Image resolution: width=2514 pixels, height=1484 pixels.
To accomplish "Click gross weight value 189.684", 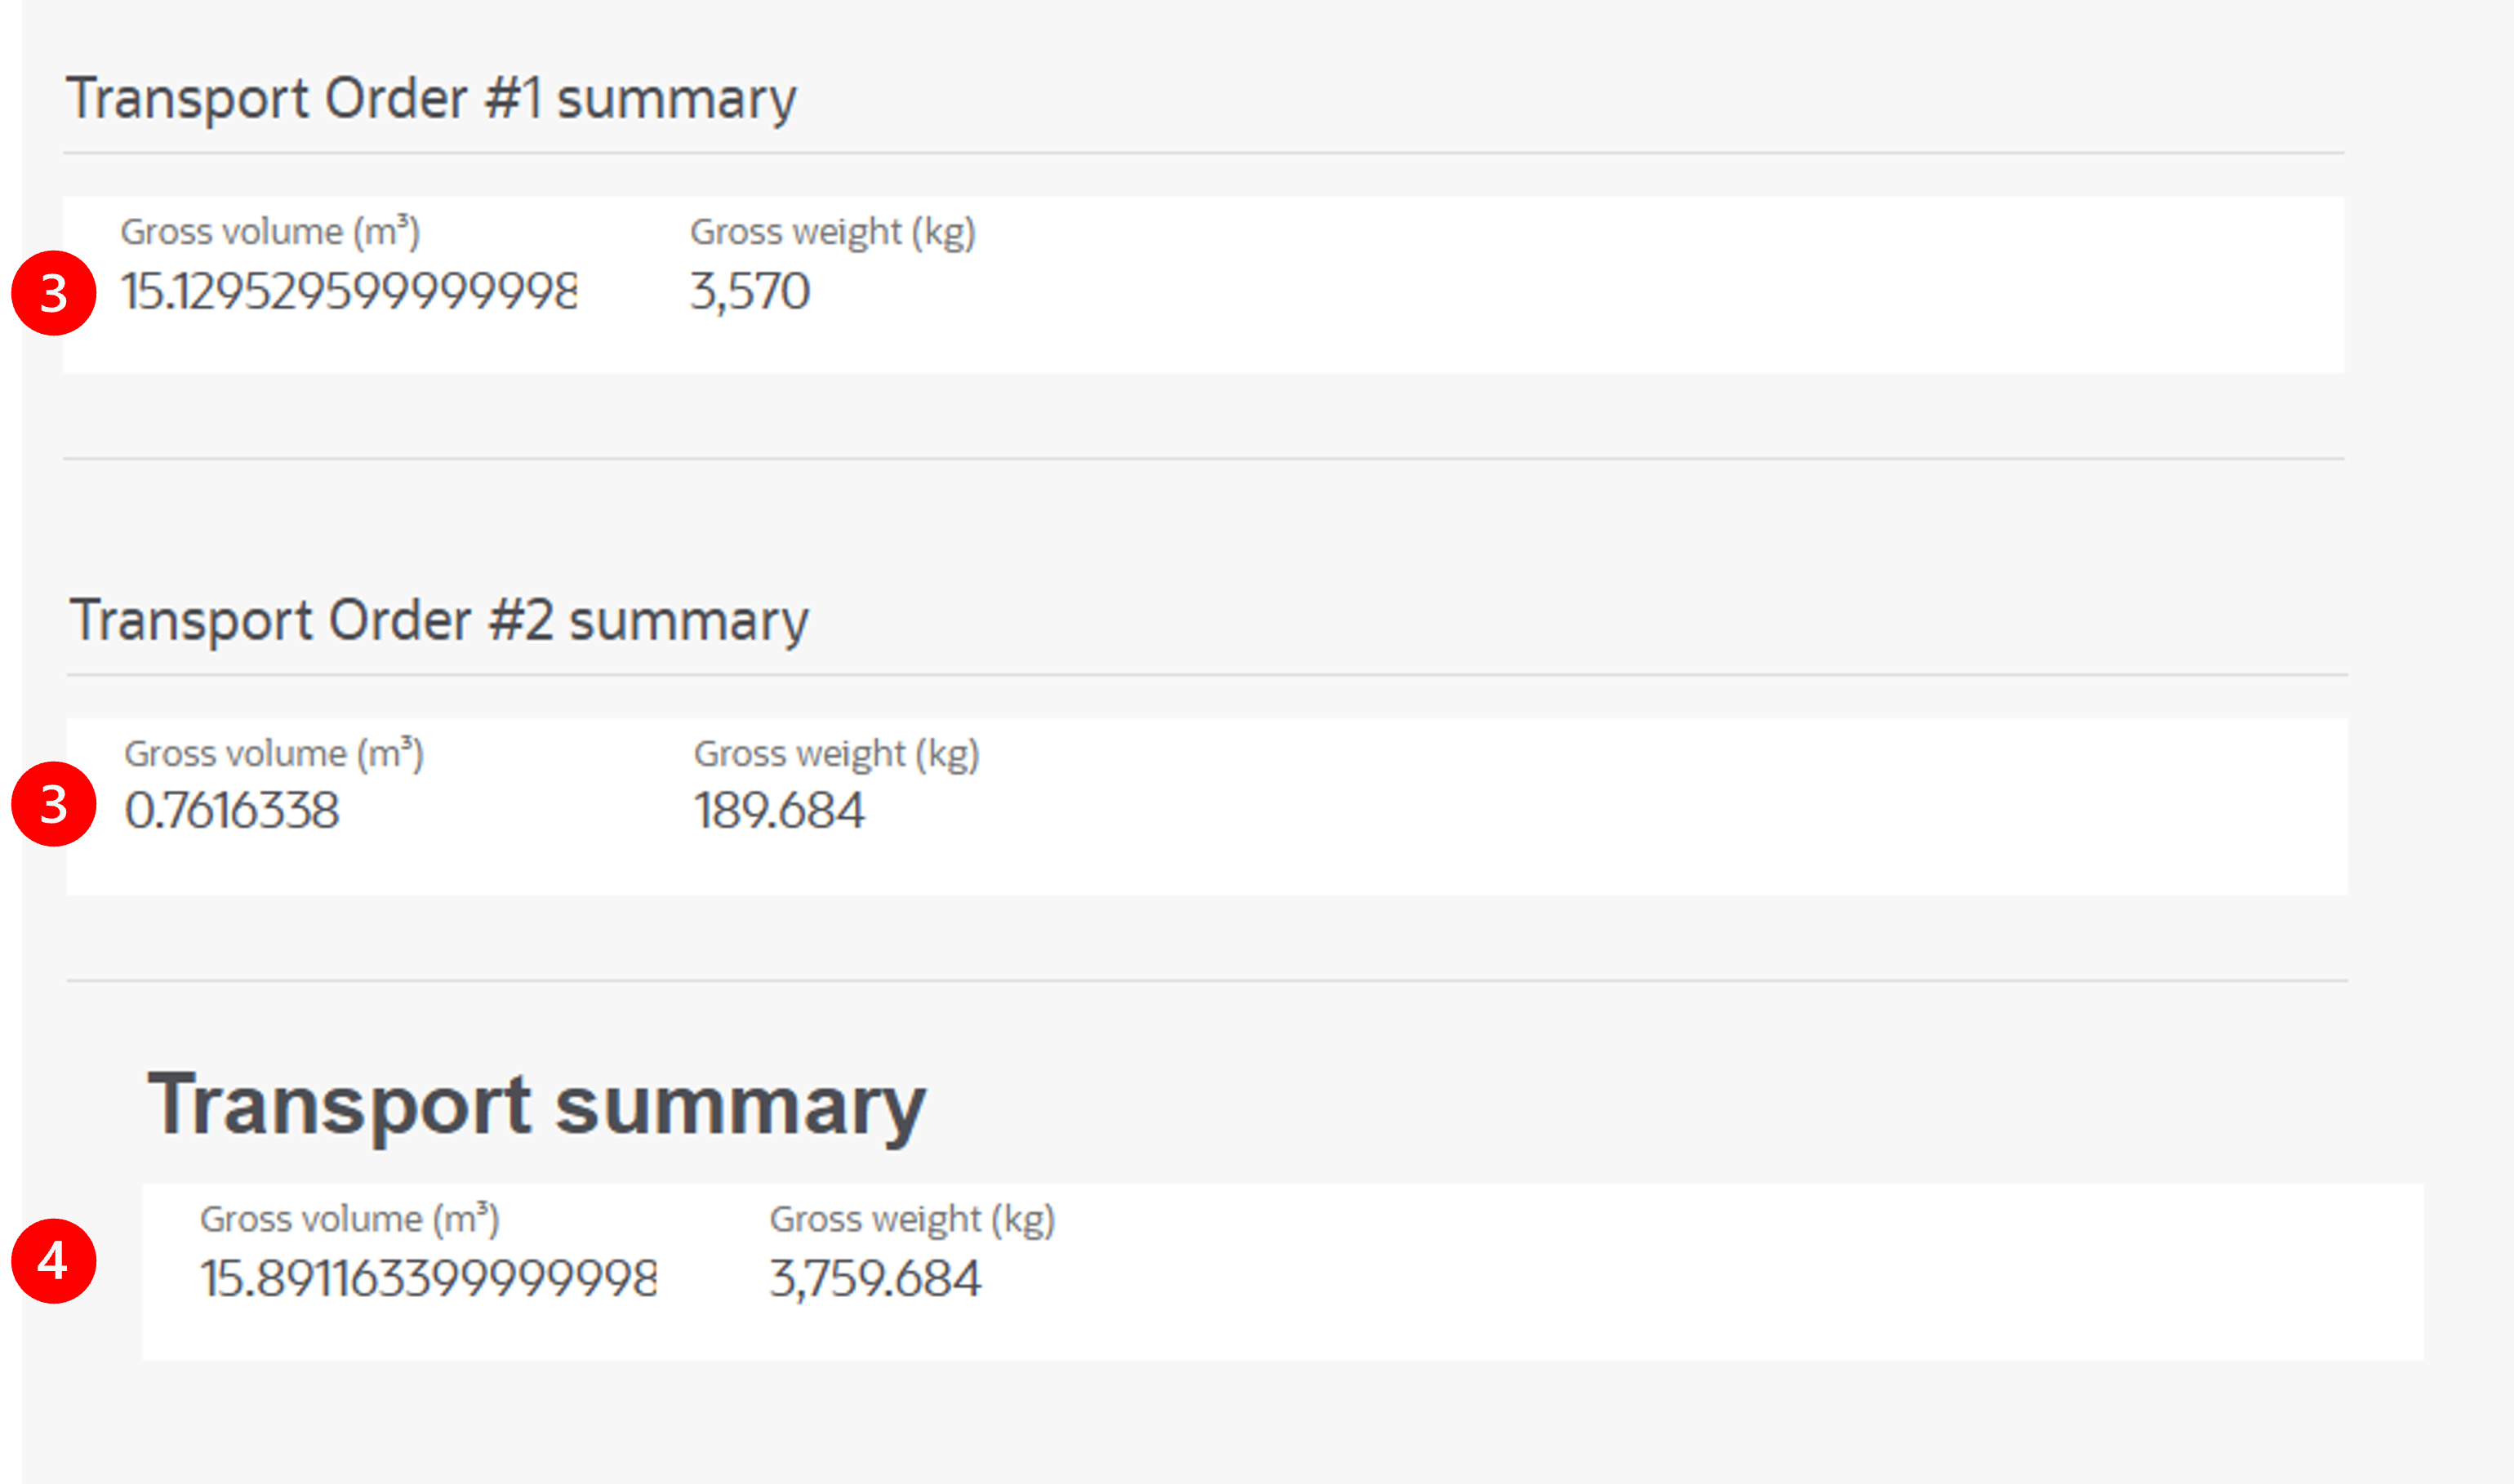I will pos(779,810).
